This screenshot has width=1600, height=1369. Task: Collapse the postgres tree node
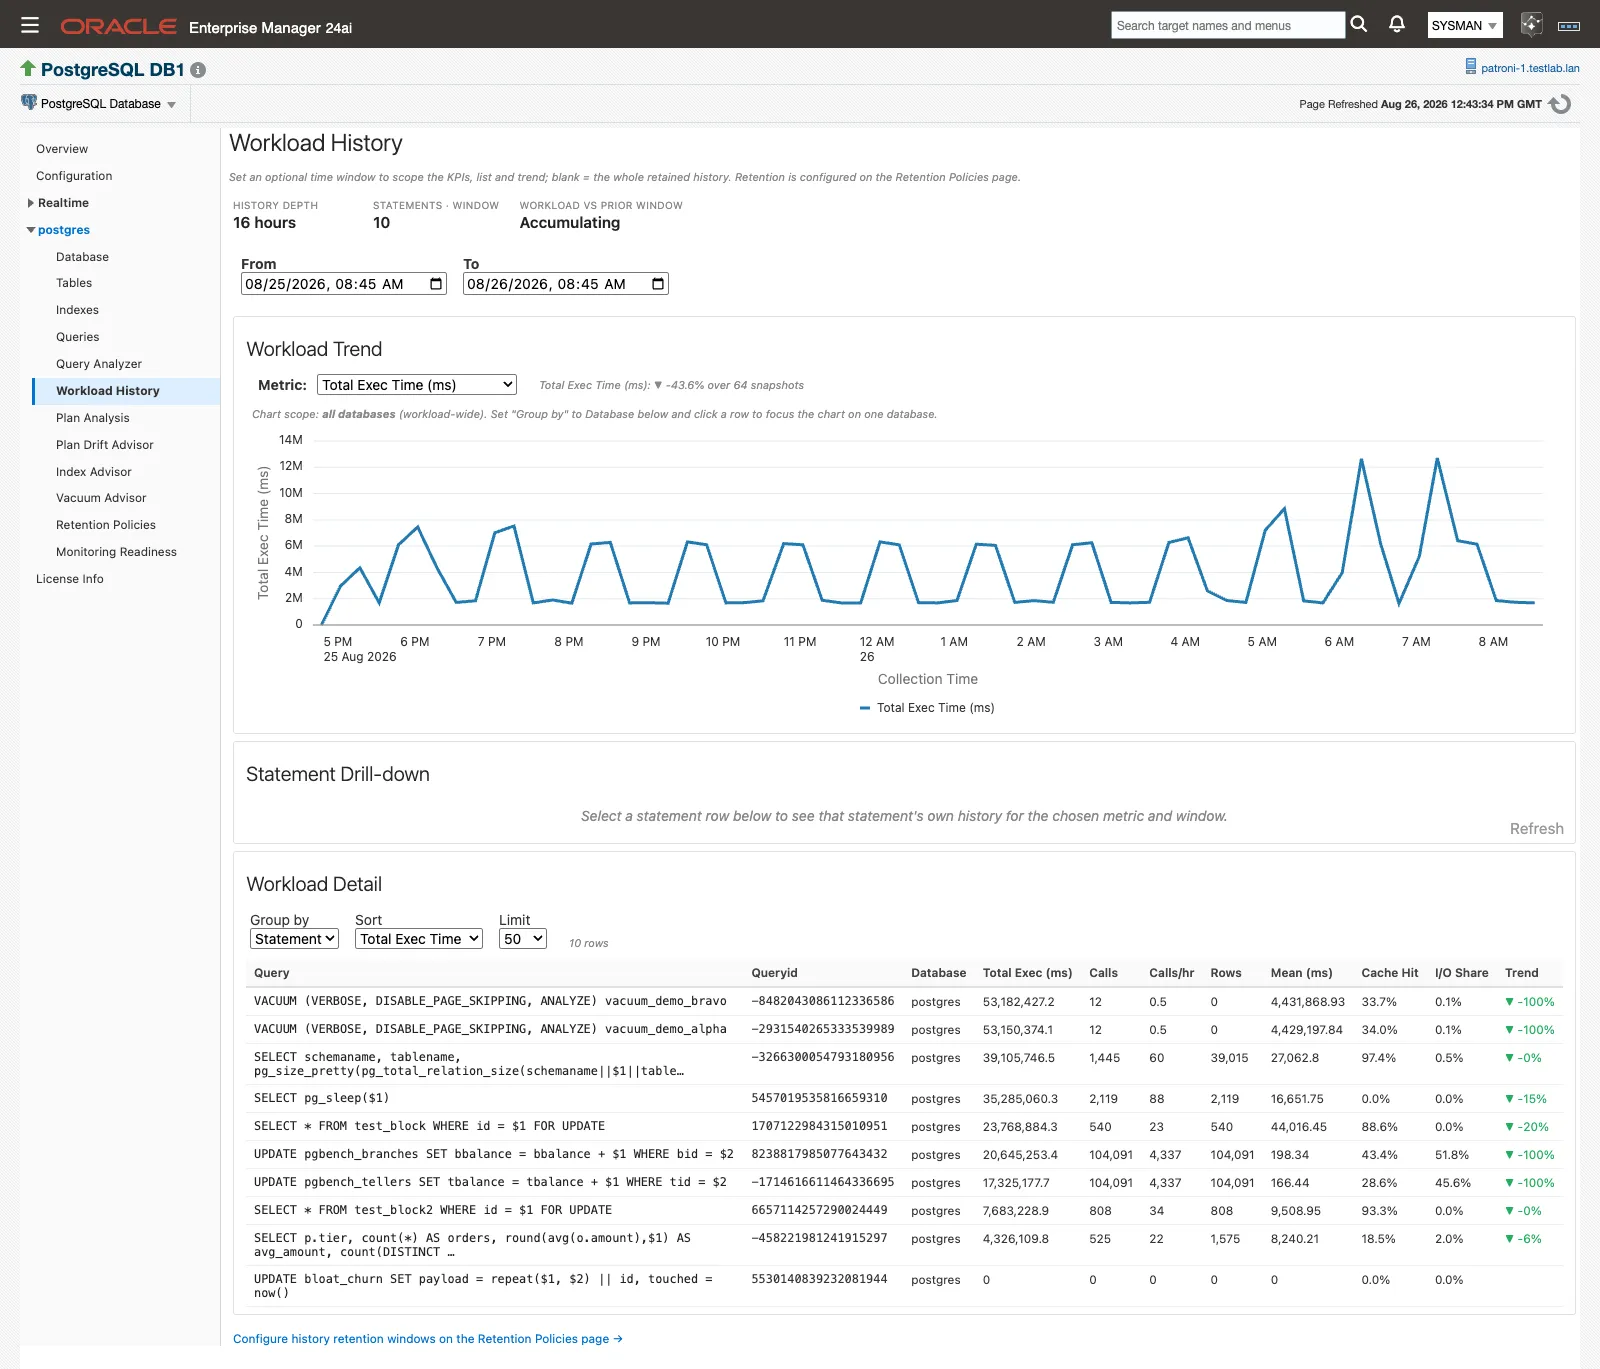click(31, 230)
